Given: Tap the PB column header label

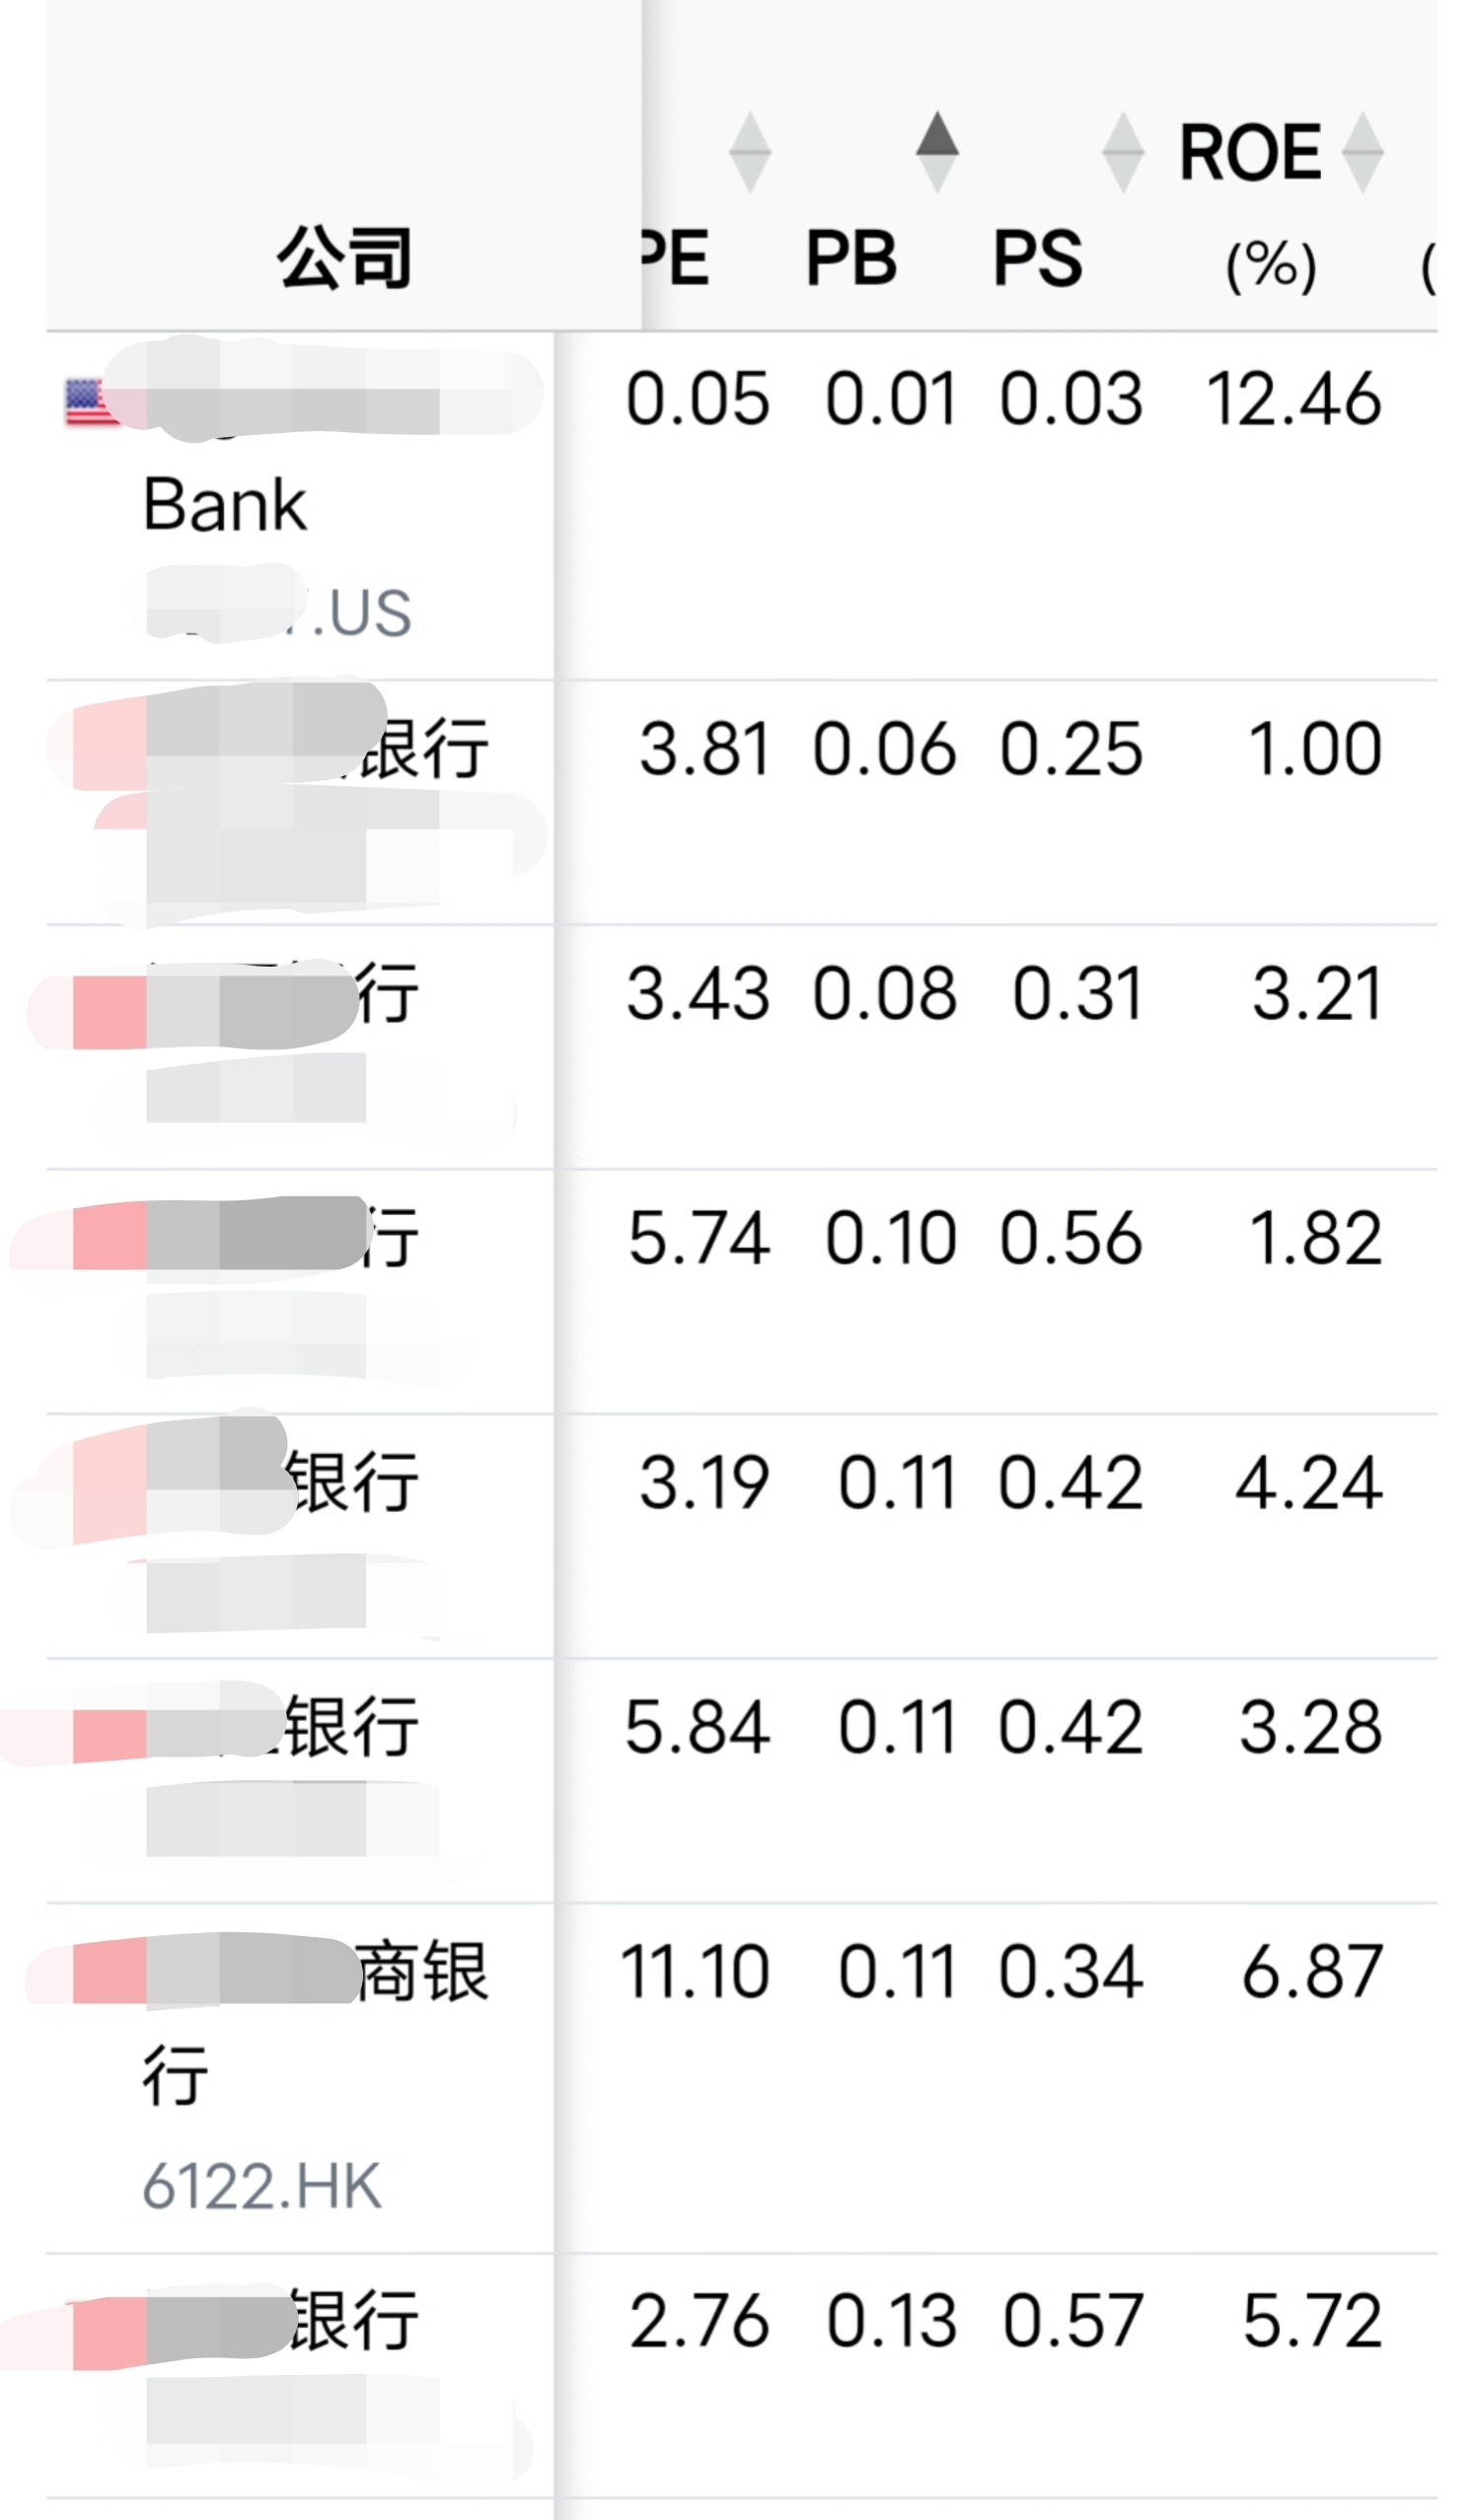Looking at the screenshot, I should click(851, 258).
